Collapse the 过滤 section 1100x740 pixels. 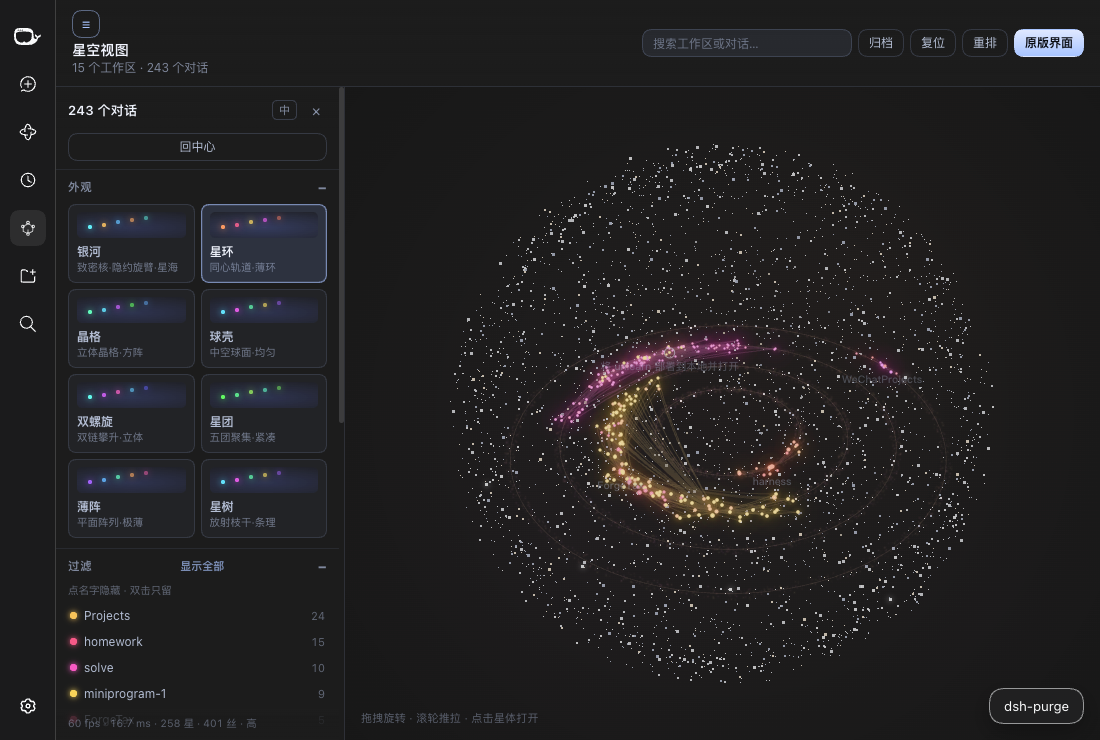pos(322,567)
